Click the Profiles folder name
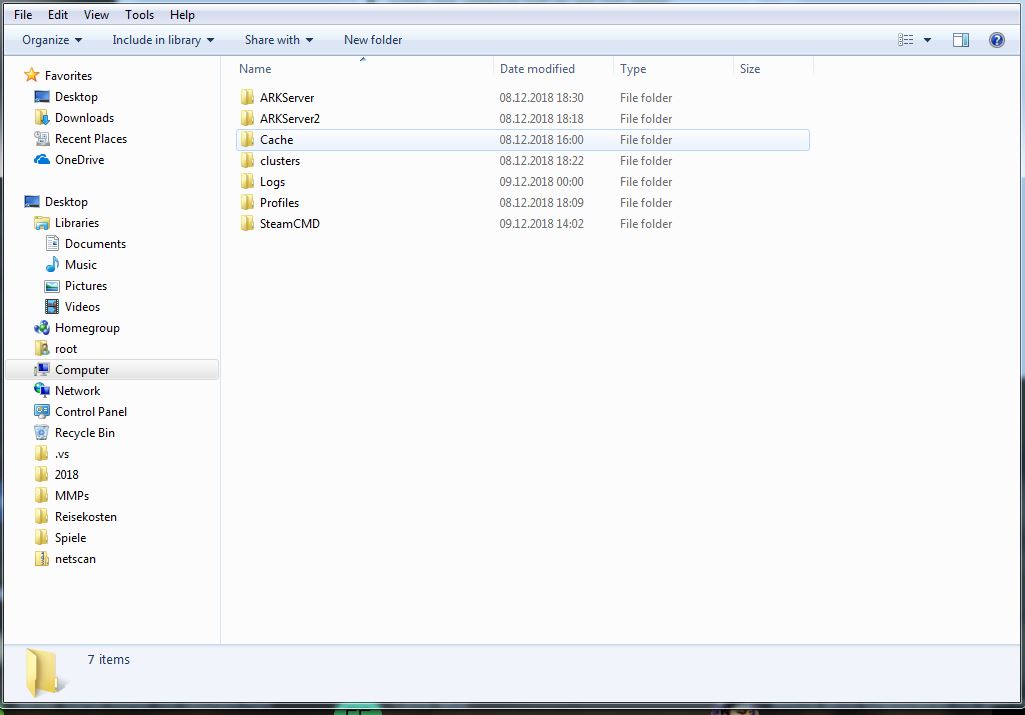 (x=279, y=203)
